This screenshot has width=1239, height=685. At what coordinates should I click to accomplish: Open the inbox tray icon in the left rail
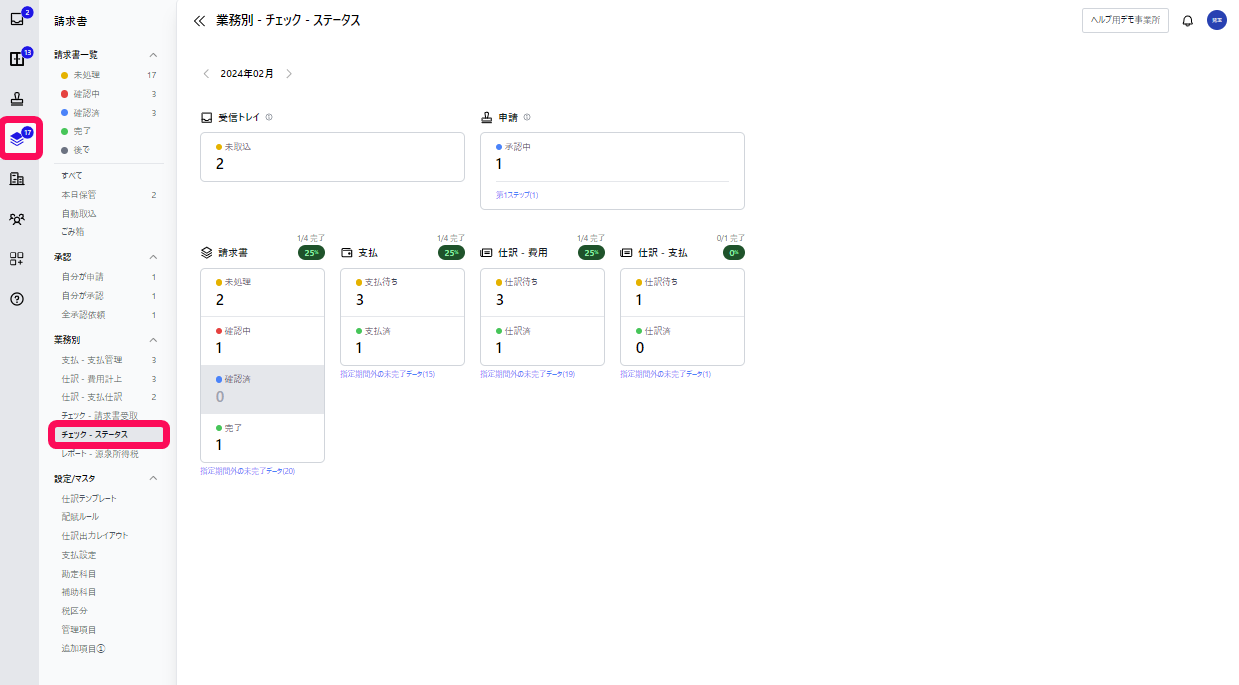click(17, 19)
